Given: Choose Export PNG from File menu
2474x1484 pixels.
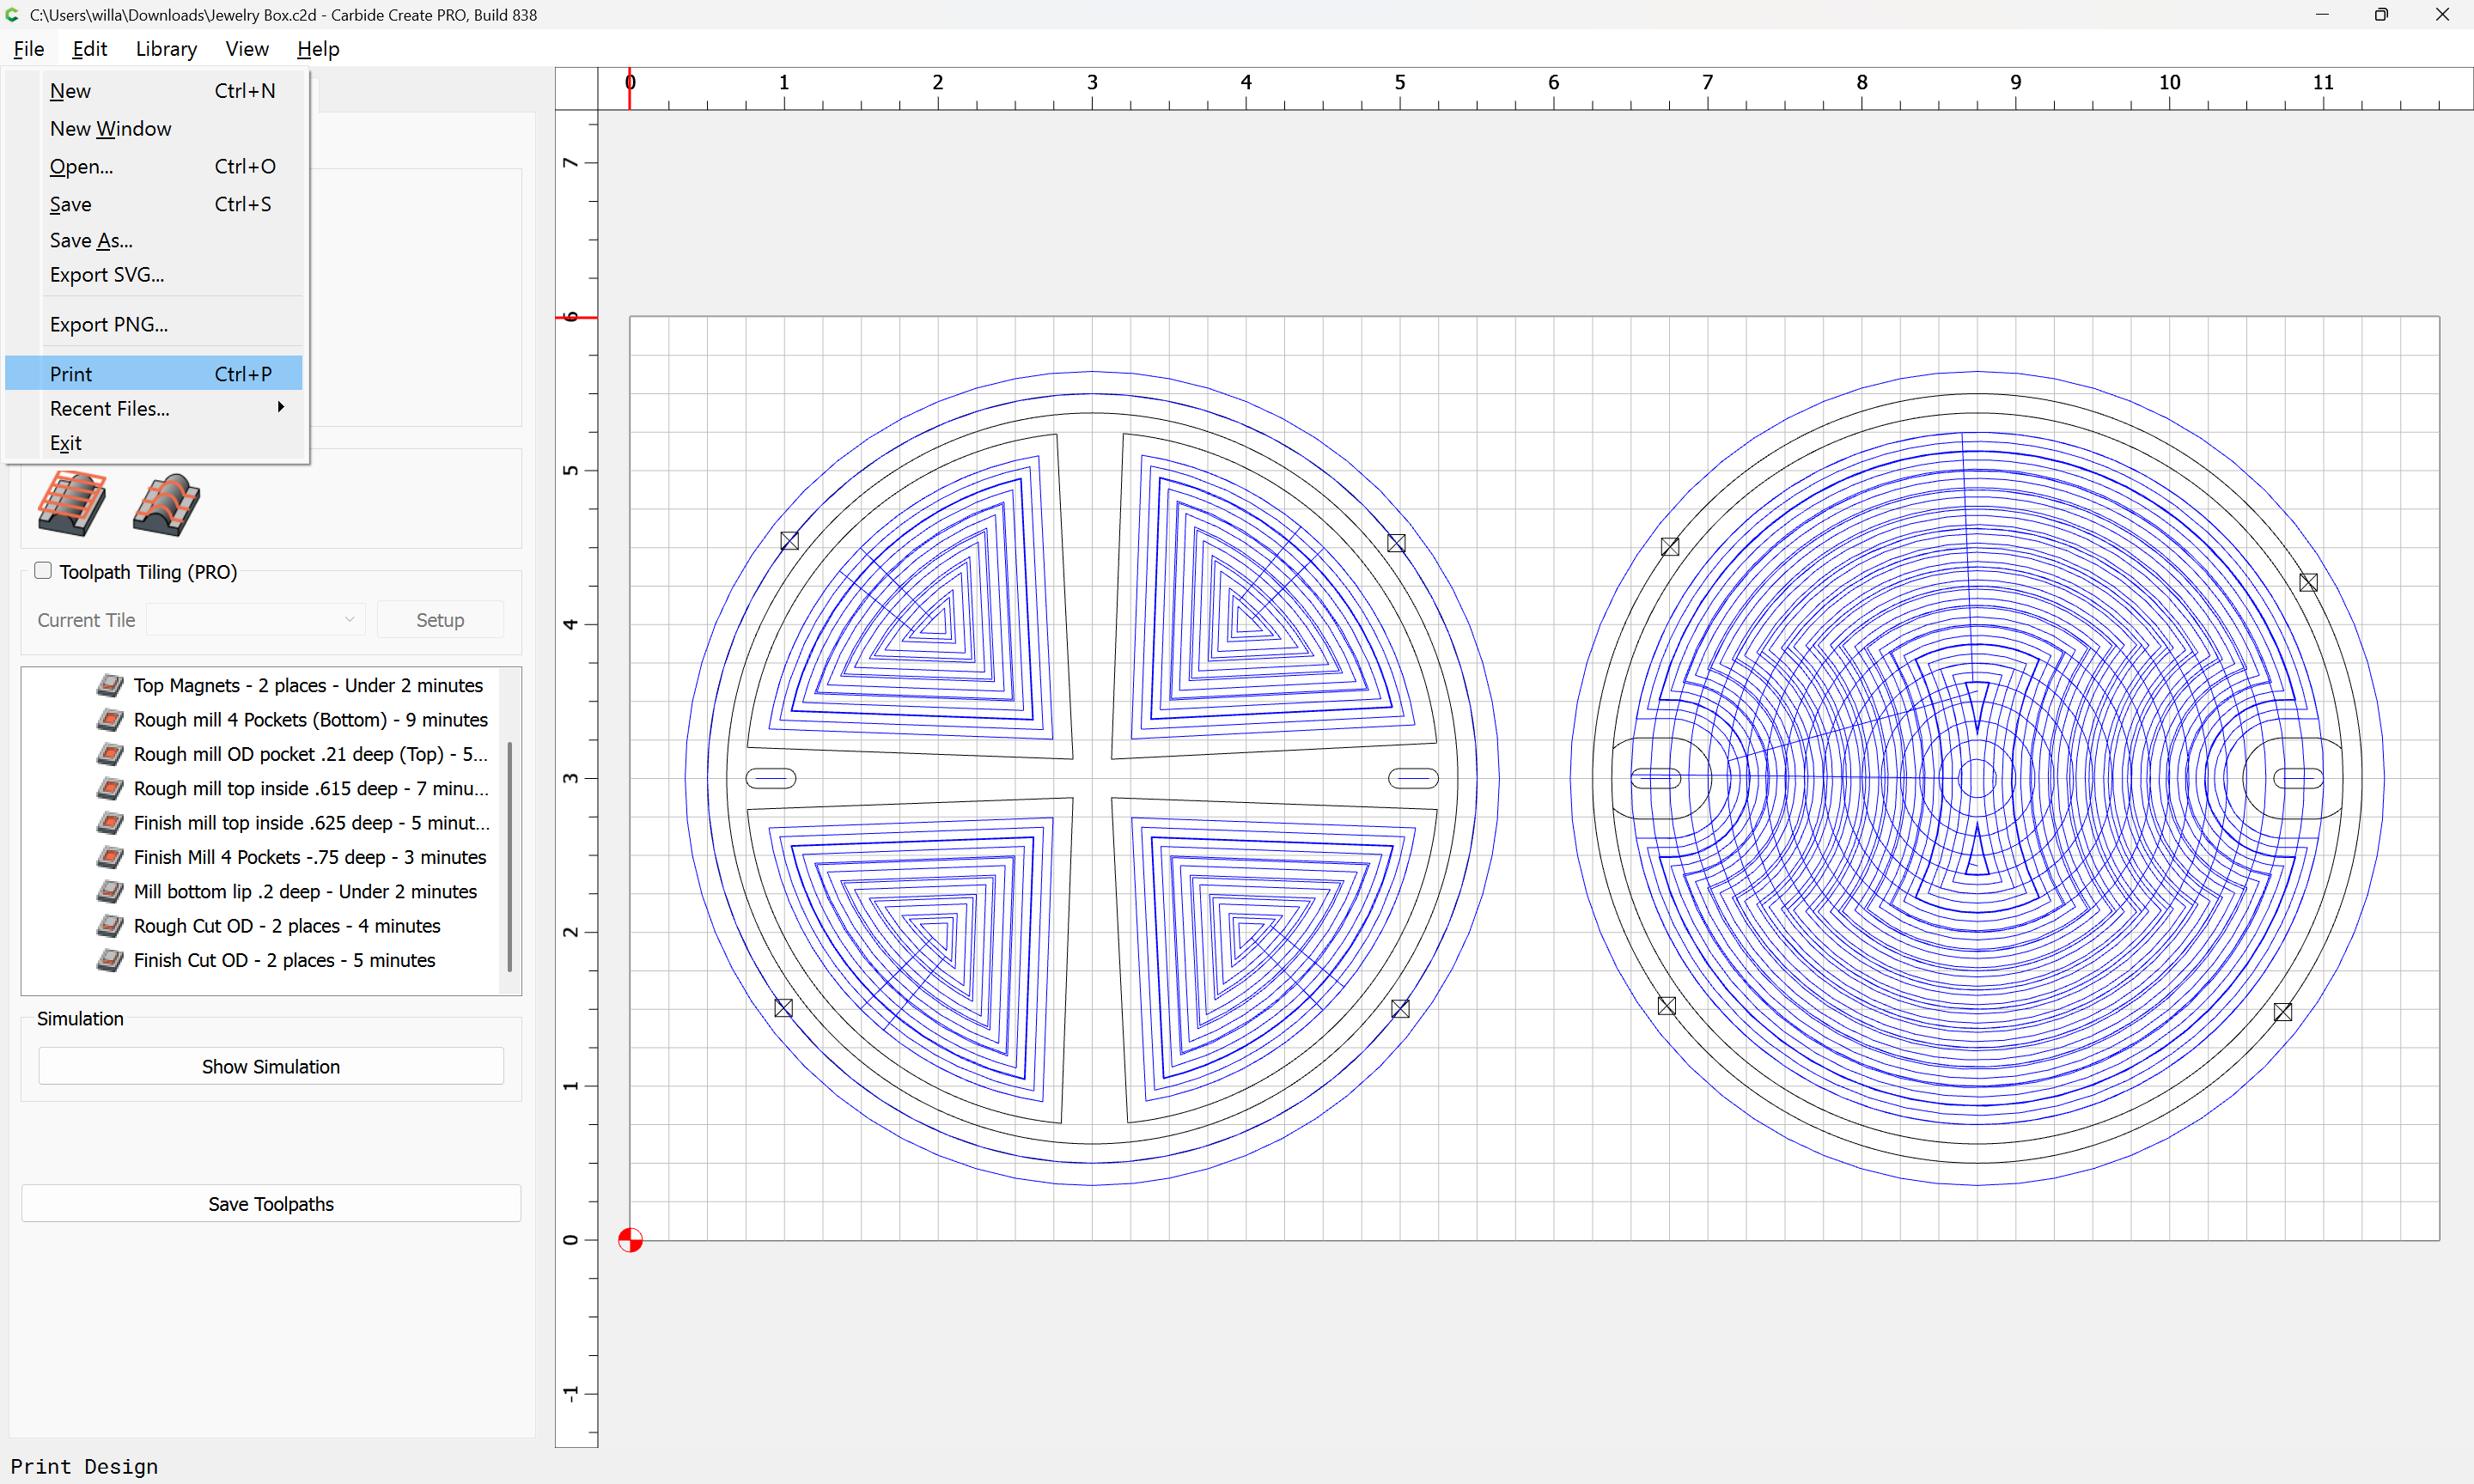Looking at the screenshot, I should (109, 325).
